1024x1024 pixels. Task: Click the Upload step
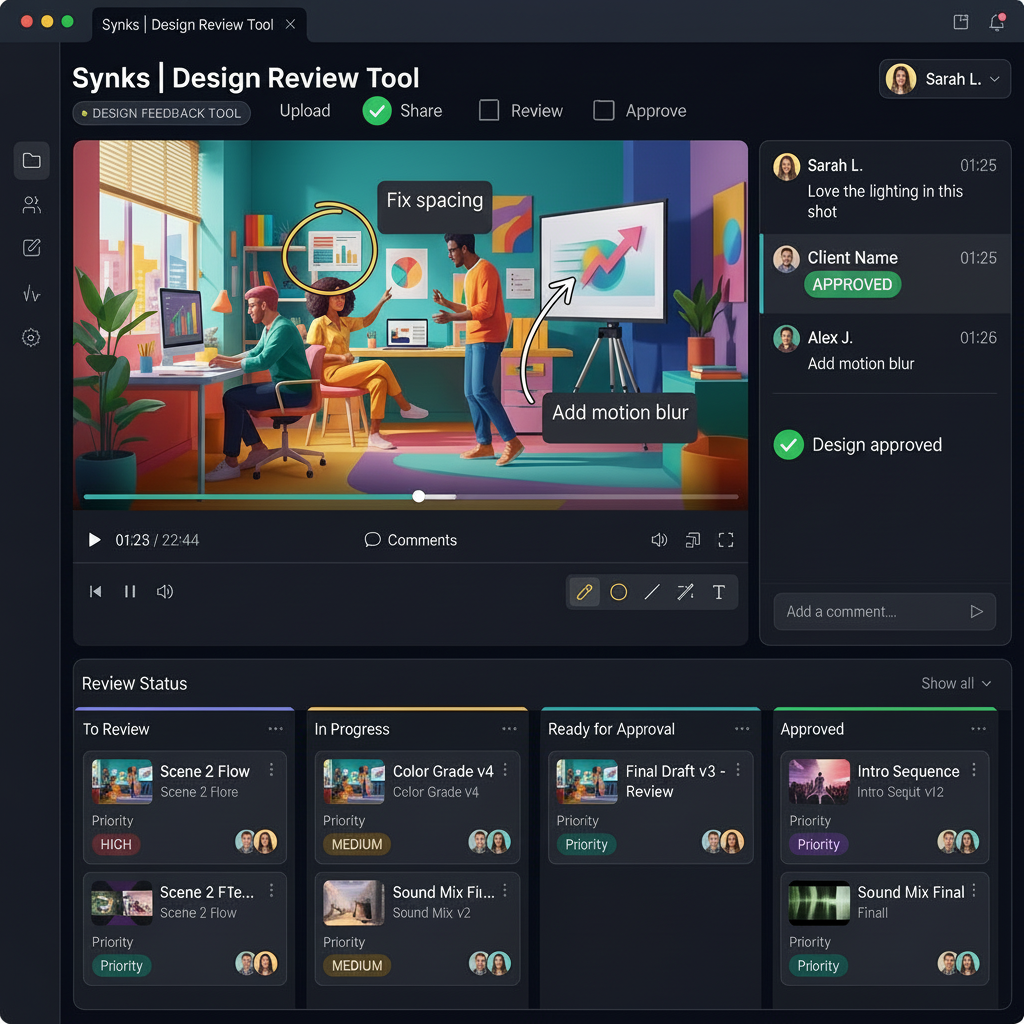(305, 111)
